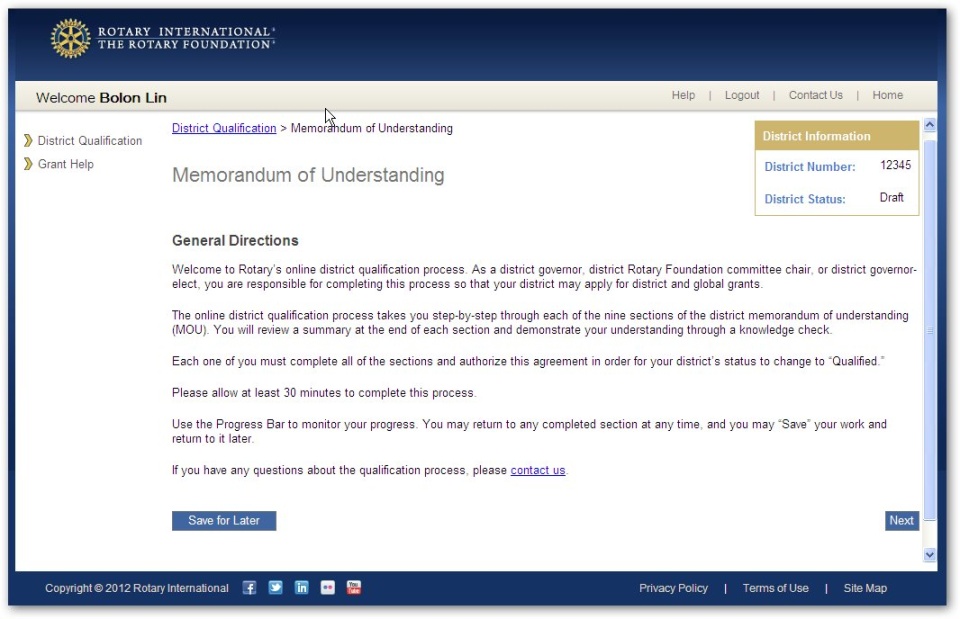Open the LinkedIn icon in footer
The width and height of the screenshot is (960, 619).
(x=302, y=588)
